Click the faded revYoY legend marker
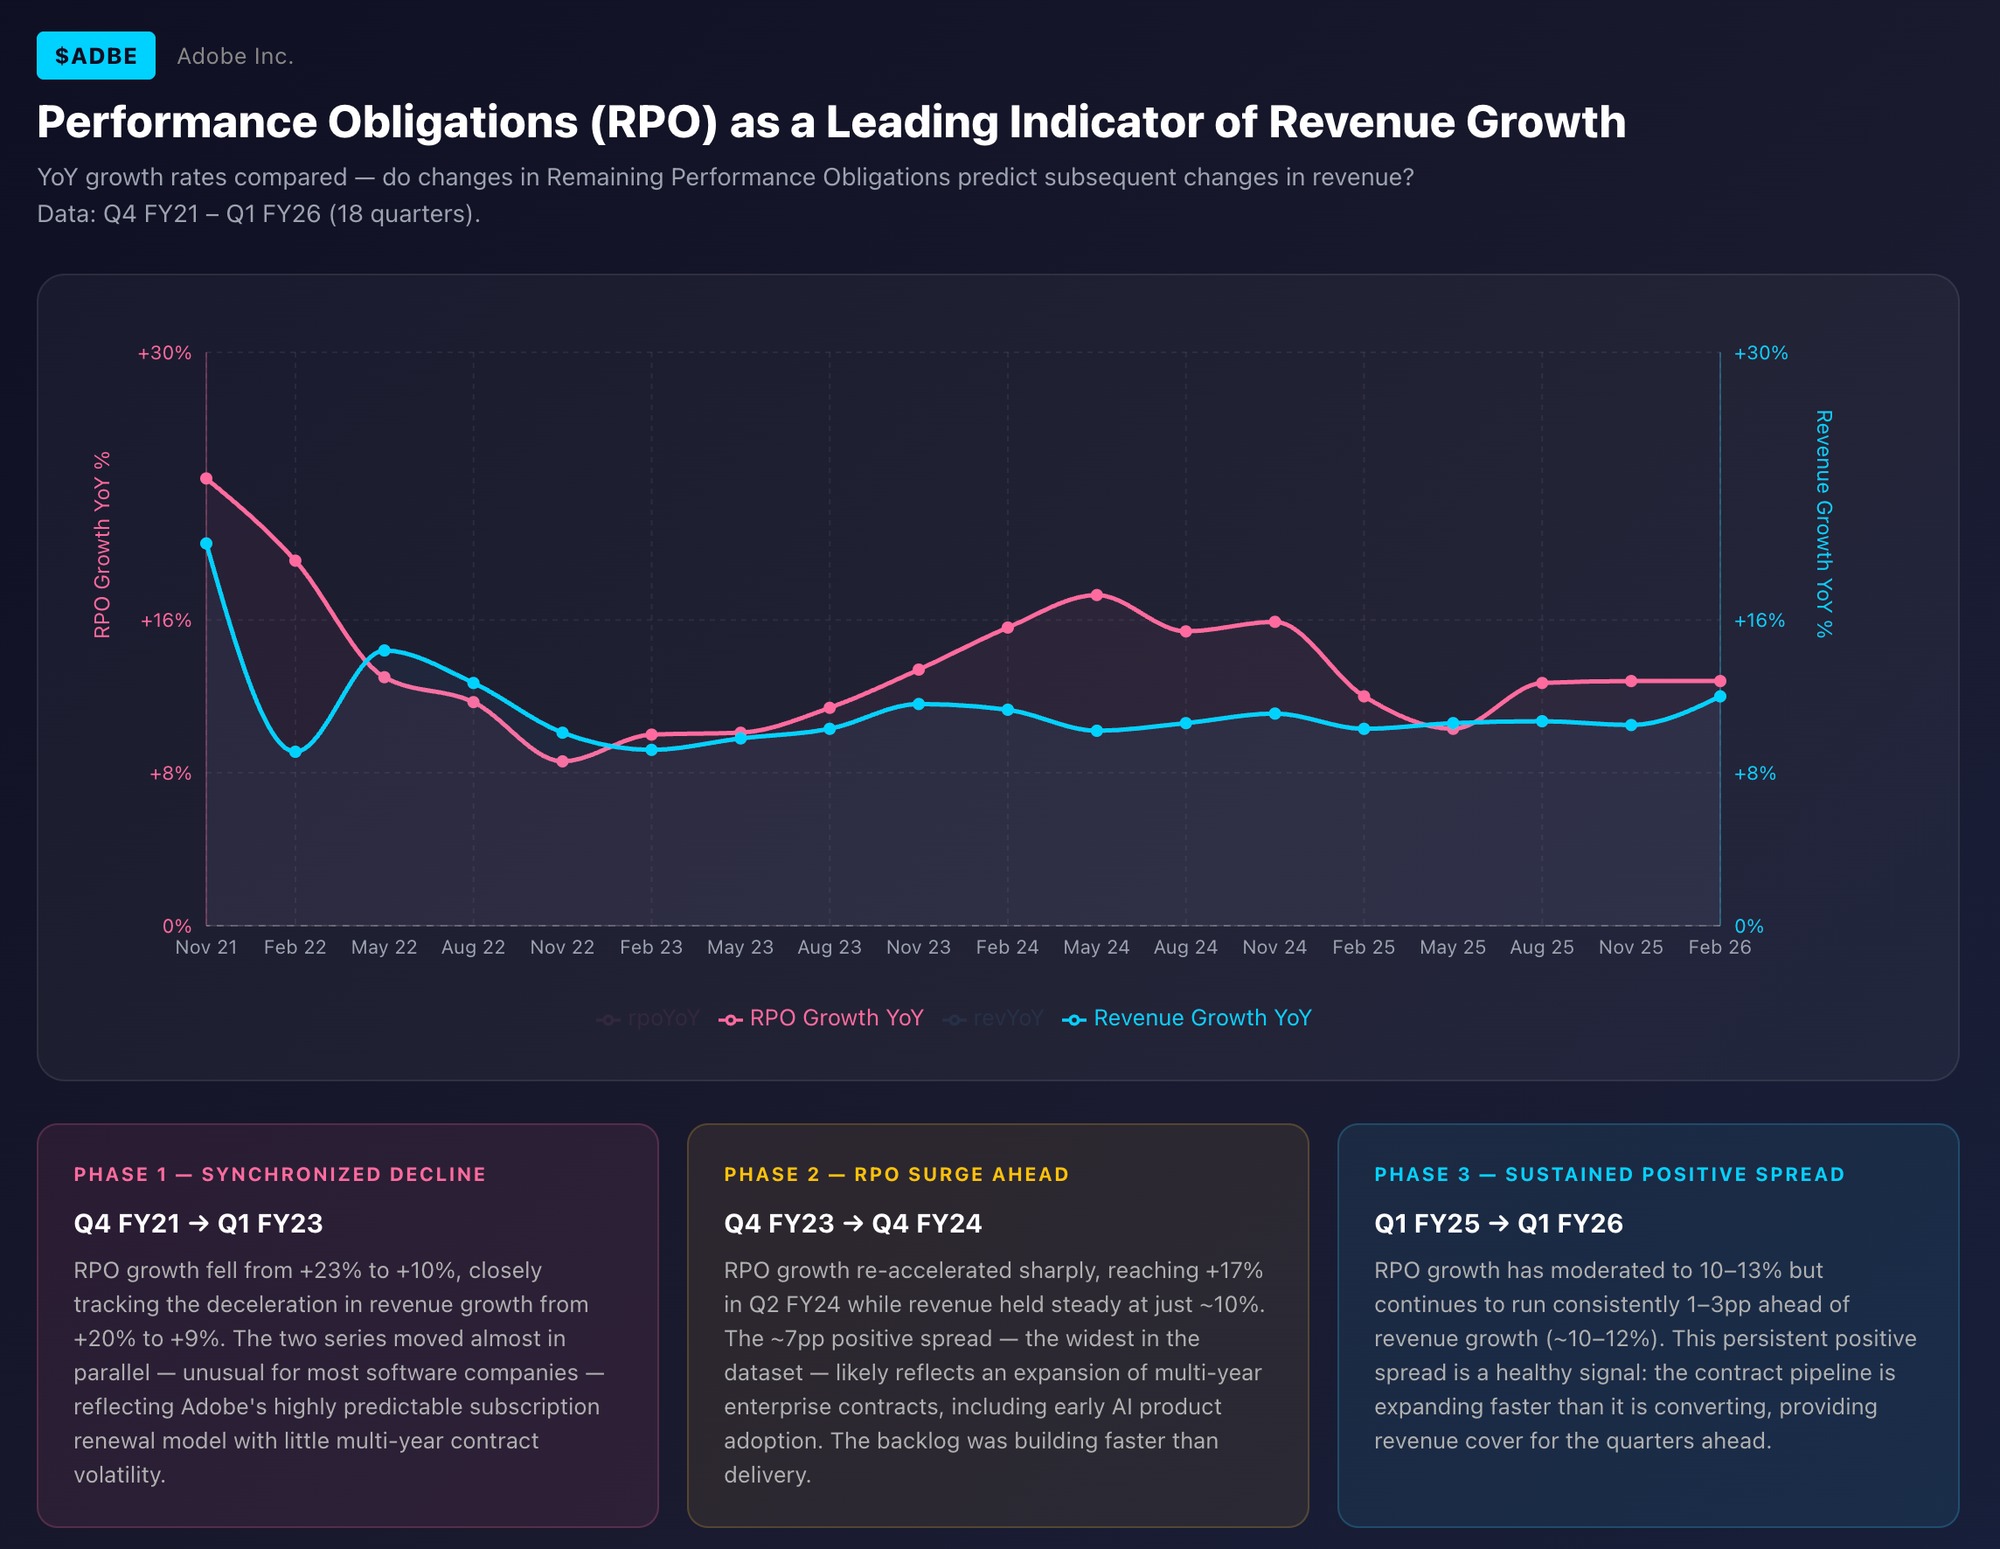This screenshot has width=2000, height=1549. click(955, 1020)
